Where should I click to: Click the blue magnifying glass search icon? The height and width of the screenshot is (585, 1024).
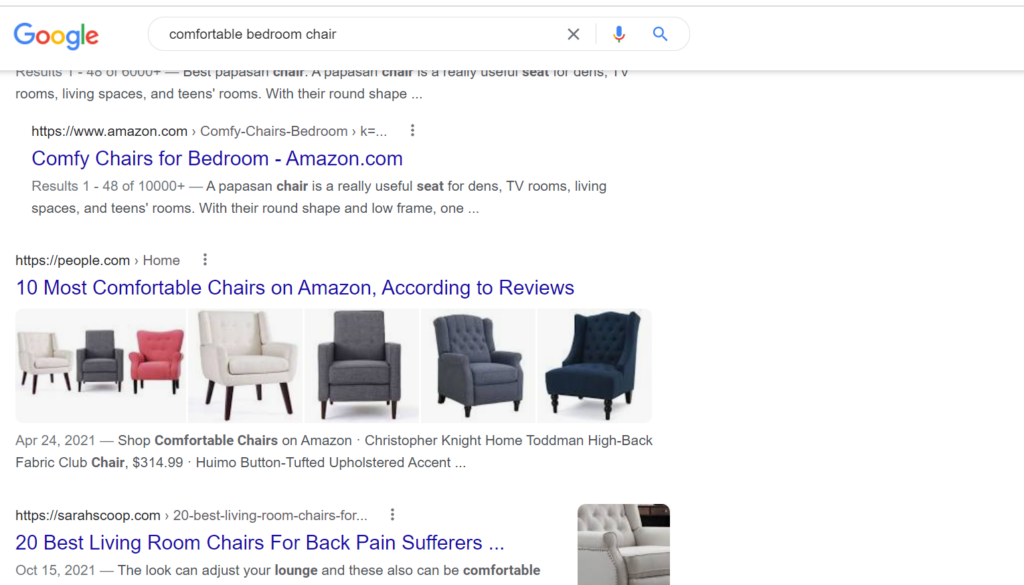[660, 34]
